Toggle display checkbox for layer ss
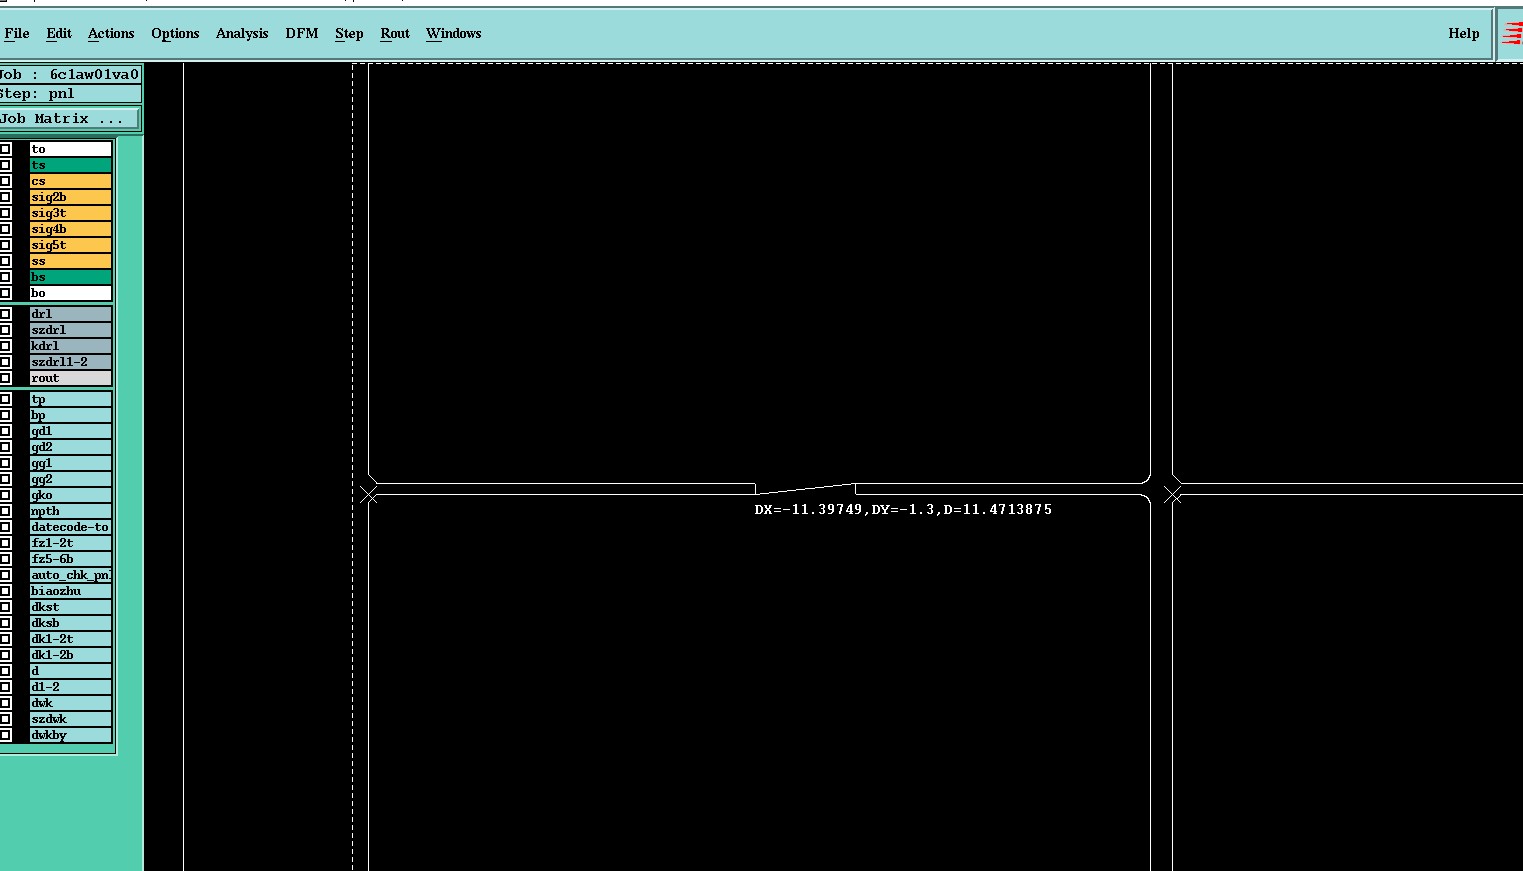 coord(6,261)
